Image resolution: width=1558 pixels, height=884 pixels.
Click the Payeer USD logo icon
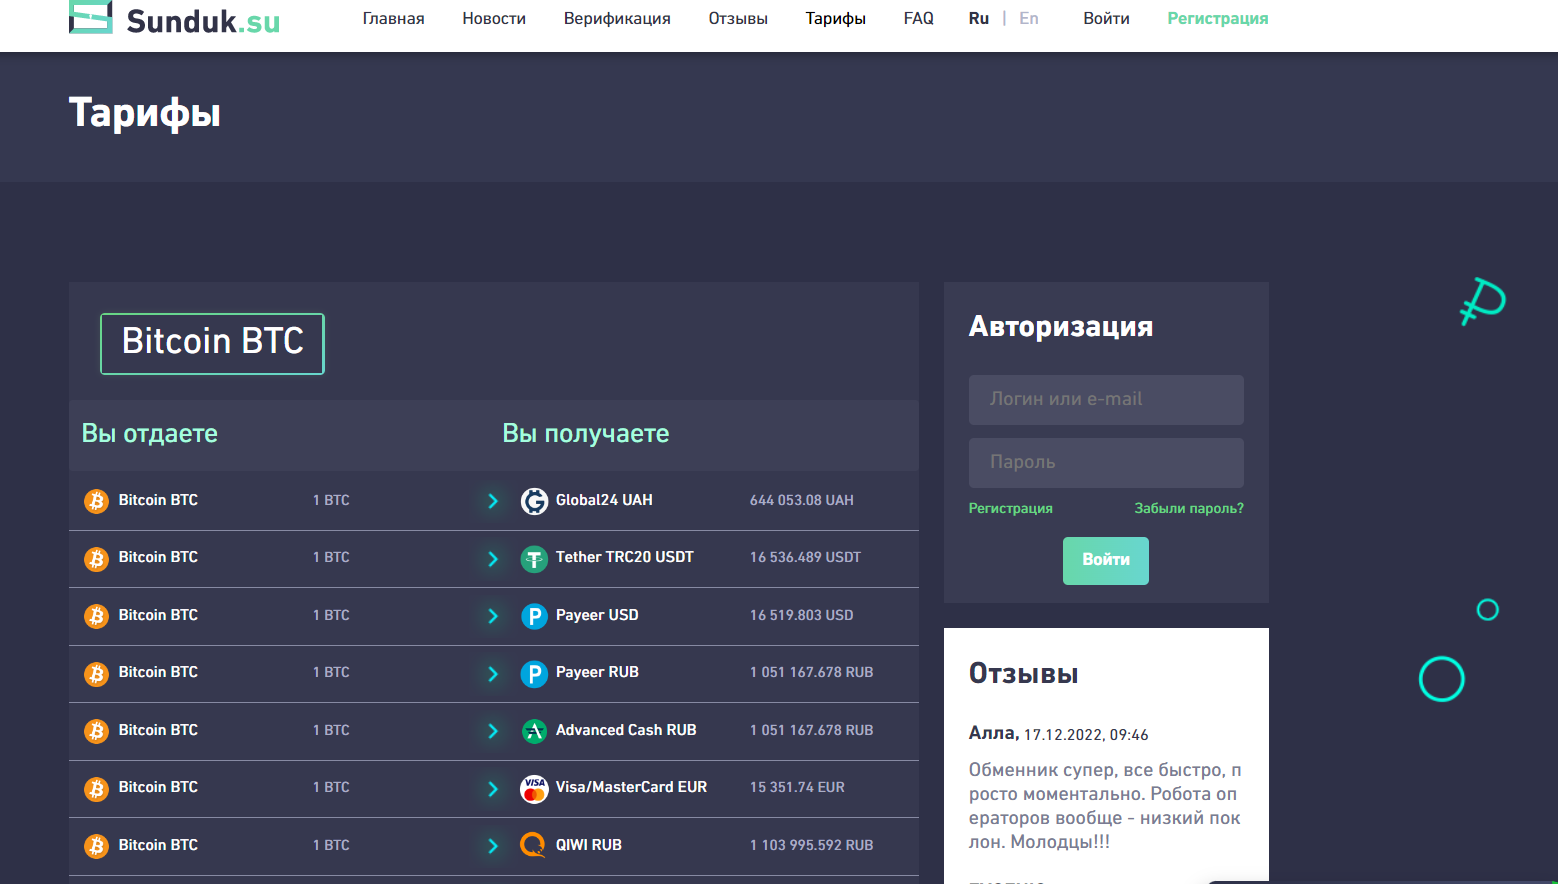point(534,616)
